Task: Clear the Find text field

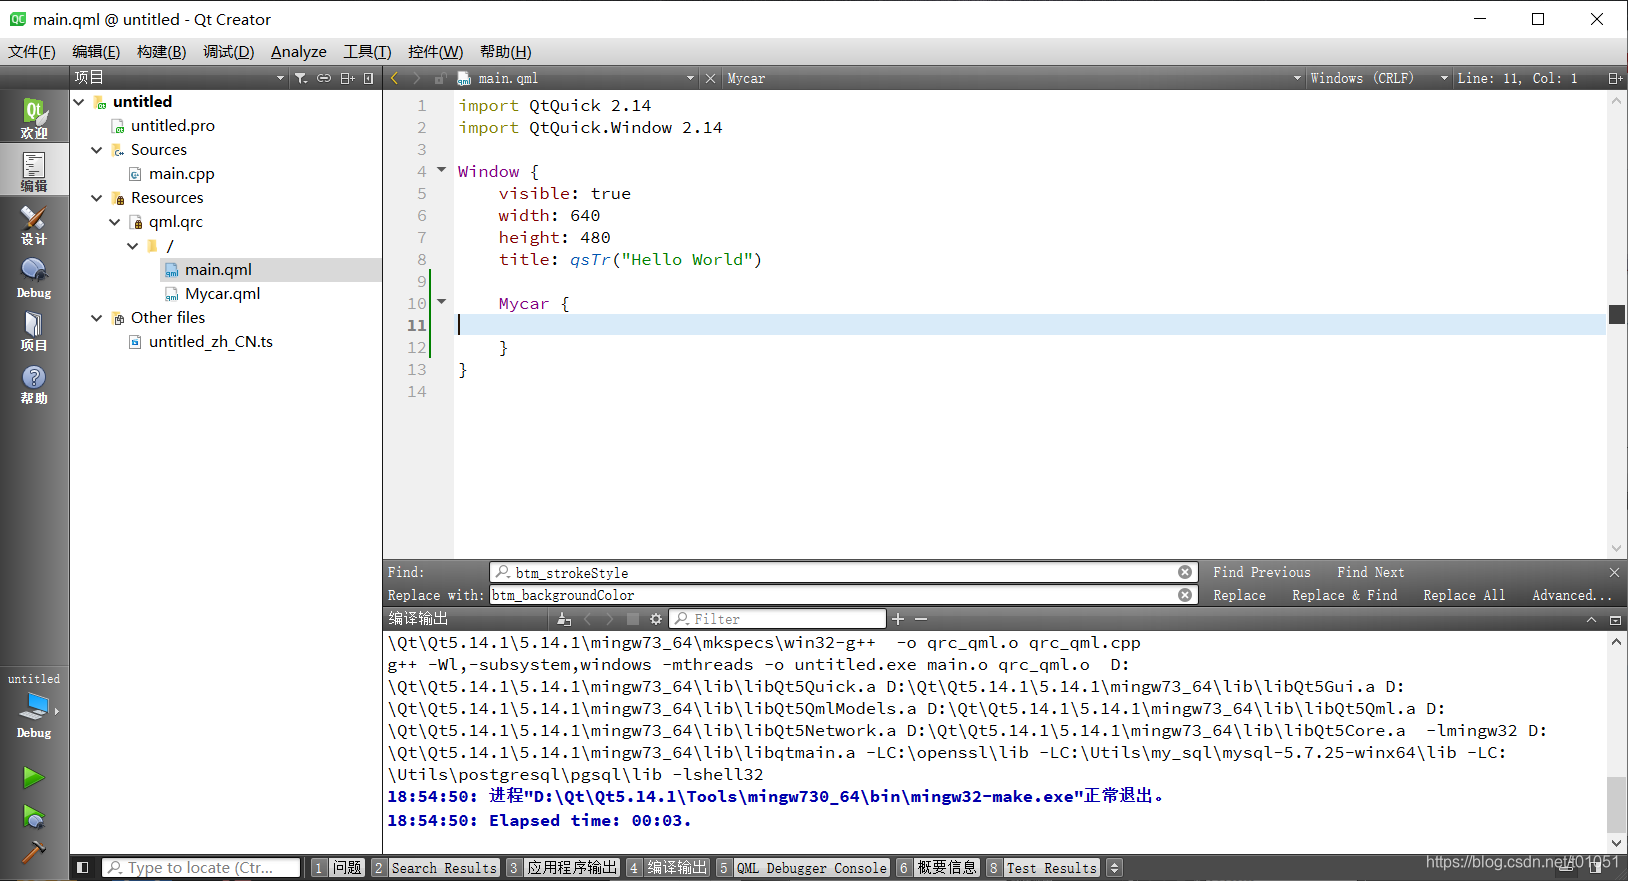Action: point(1185,572)
